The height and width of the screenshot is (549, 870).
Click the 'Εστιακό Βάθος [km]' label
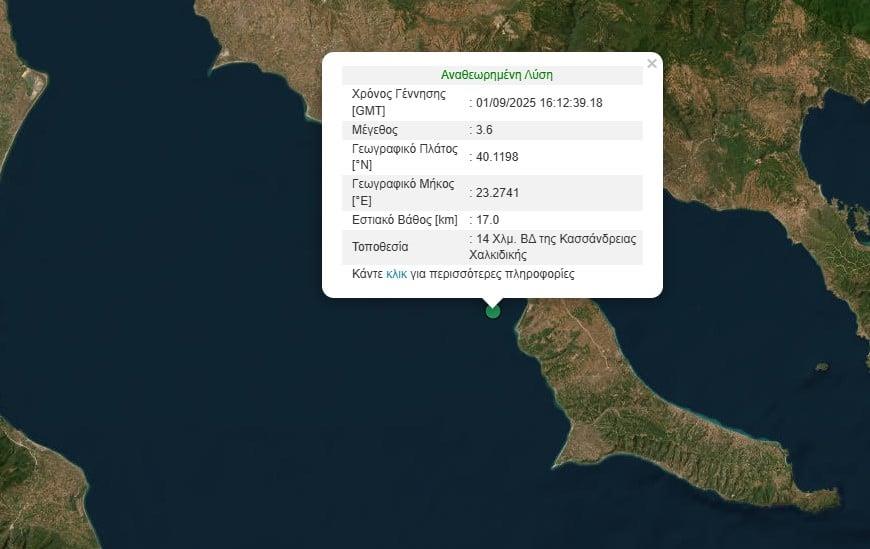[x=404, y=220]
